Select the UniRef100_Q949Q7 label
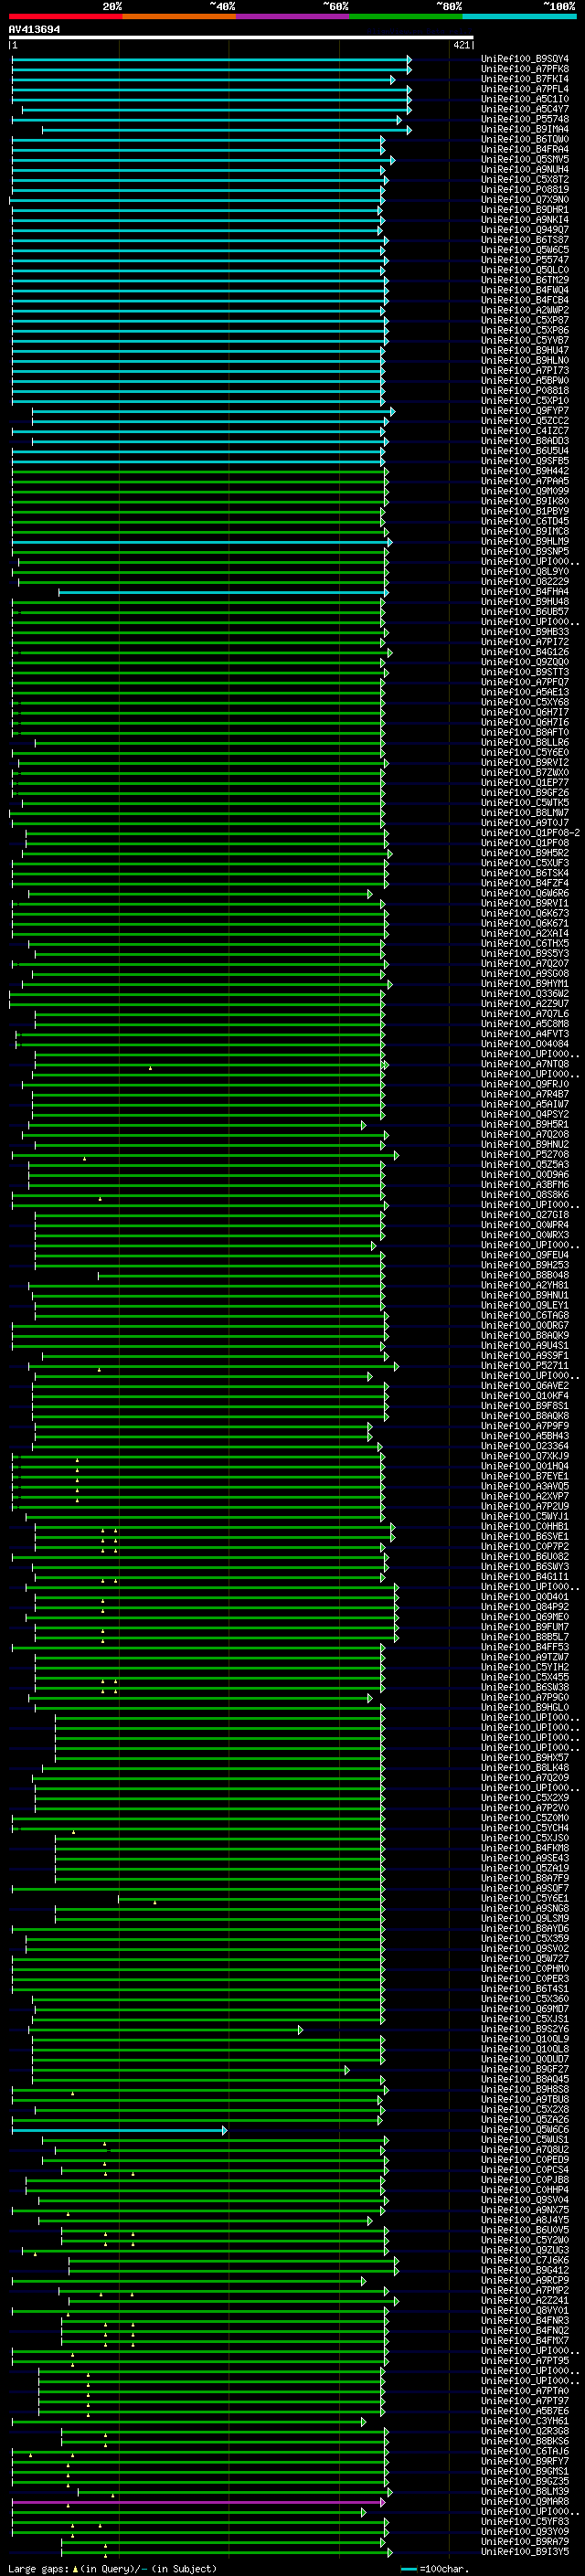The width and height of the screenshot is (585, 2576). (525, 230)
